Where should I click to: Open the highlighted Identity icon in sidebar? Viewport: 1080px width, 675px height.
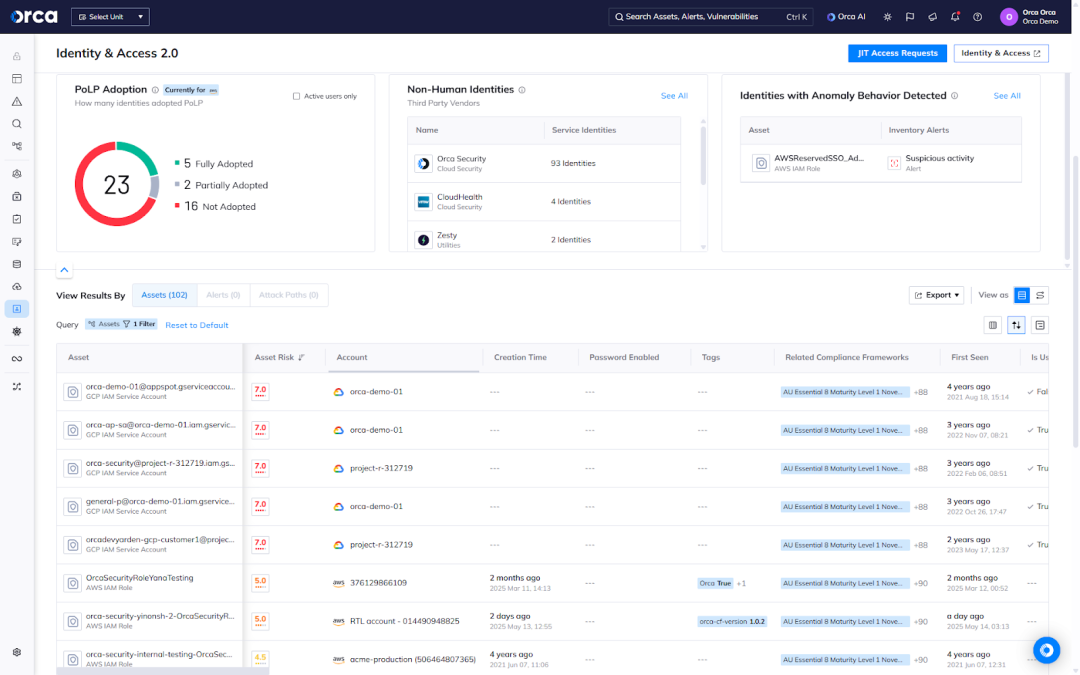click(17, 309)
